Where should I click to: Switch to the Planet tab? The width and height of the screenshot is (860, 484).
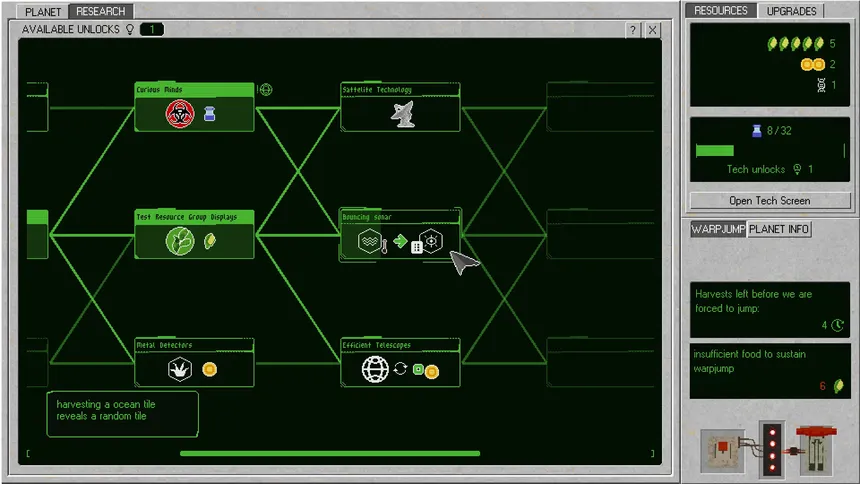pyautogui.click(x=43, y=12)
